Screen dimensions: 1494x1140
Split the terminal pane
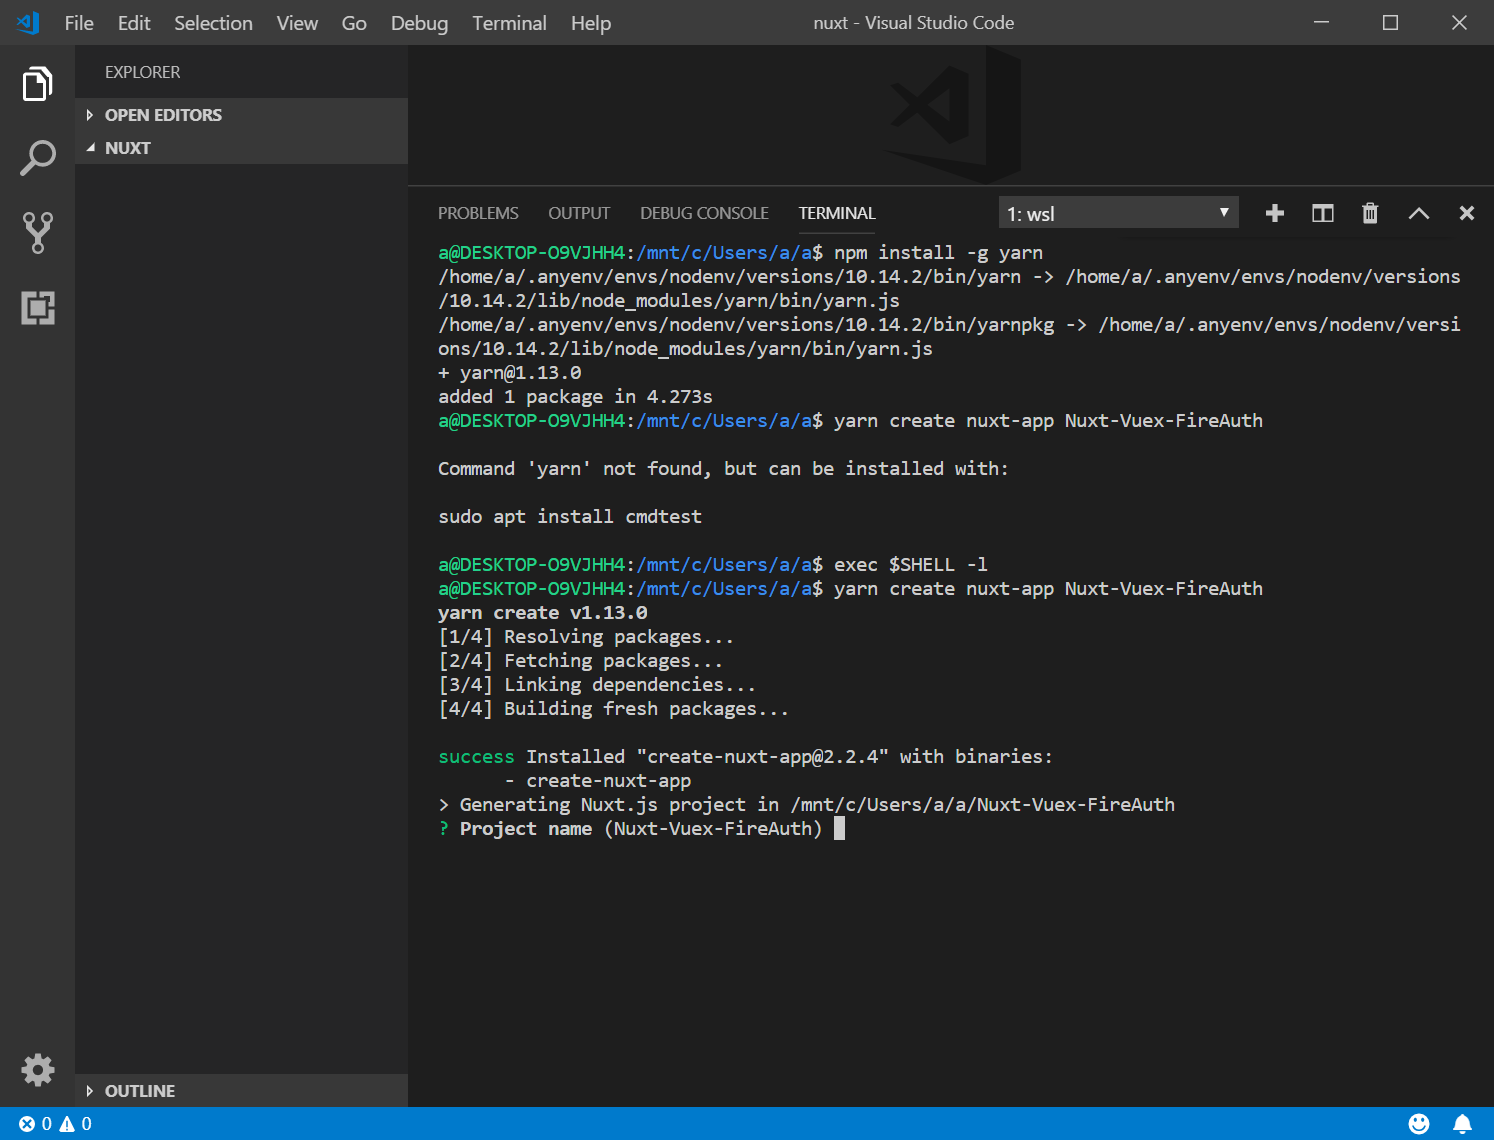(x=1322, y=213)
